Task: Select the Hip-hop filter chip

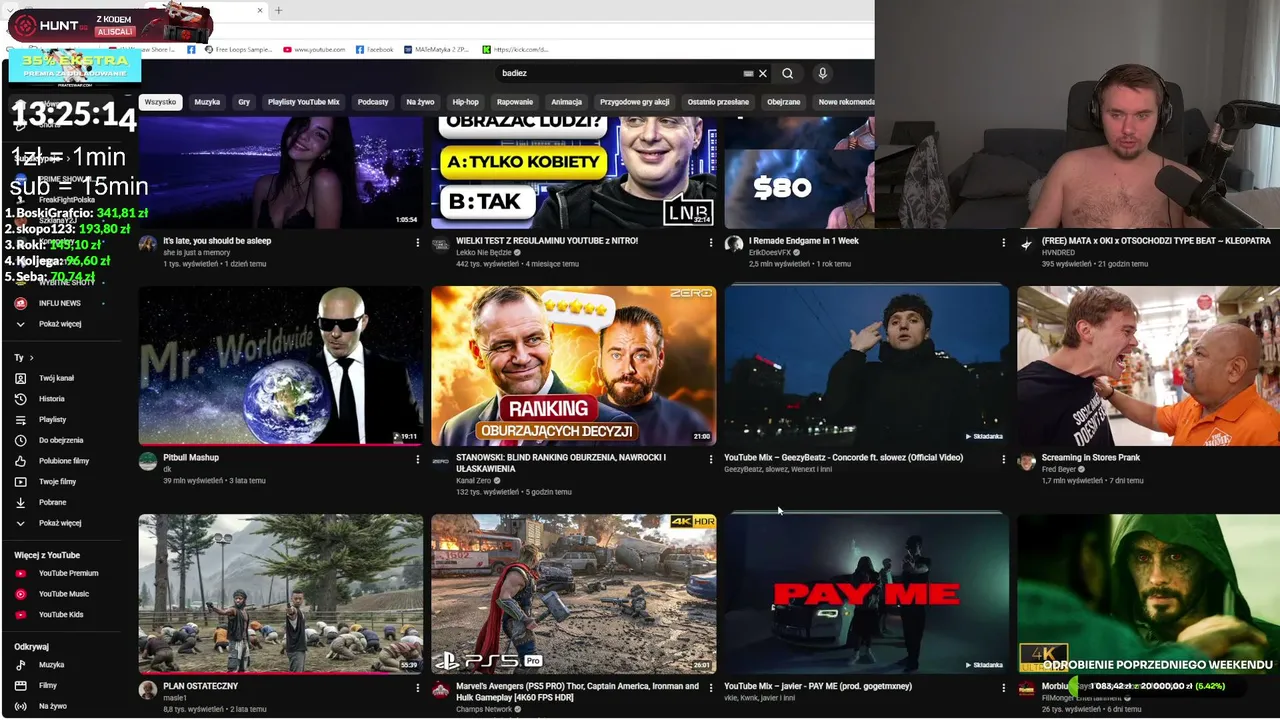Action: (466, 102)
